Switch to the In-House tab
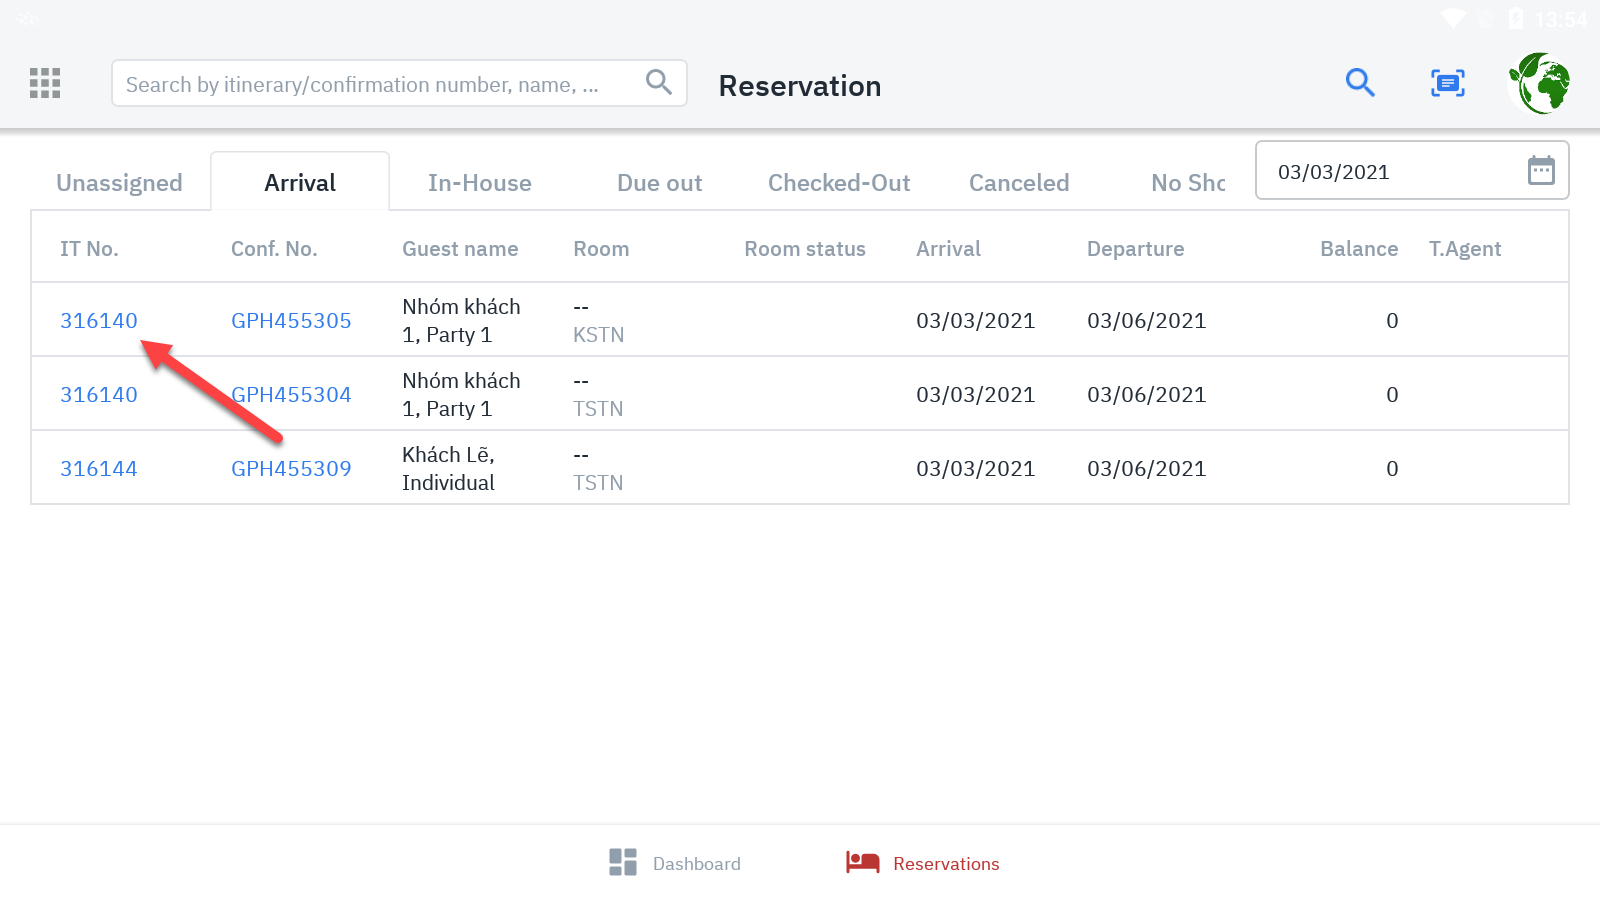The image size is (1600, 900). pos(479,183)
